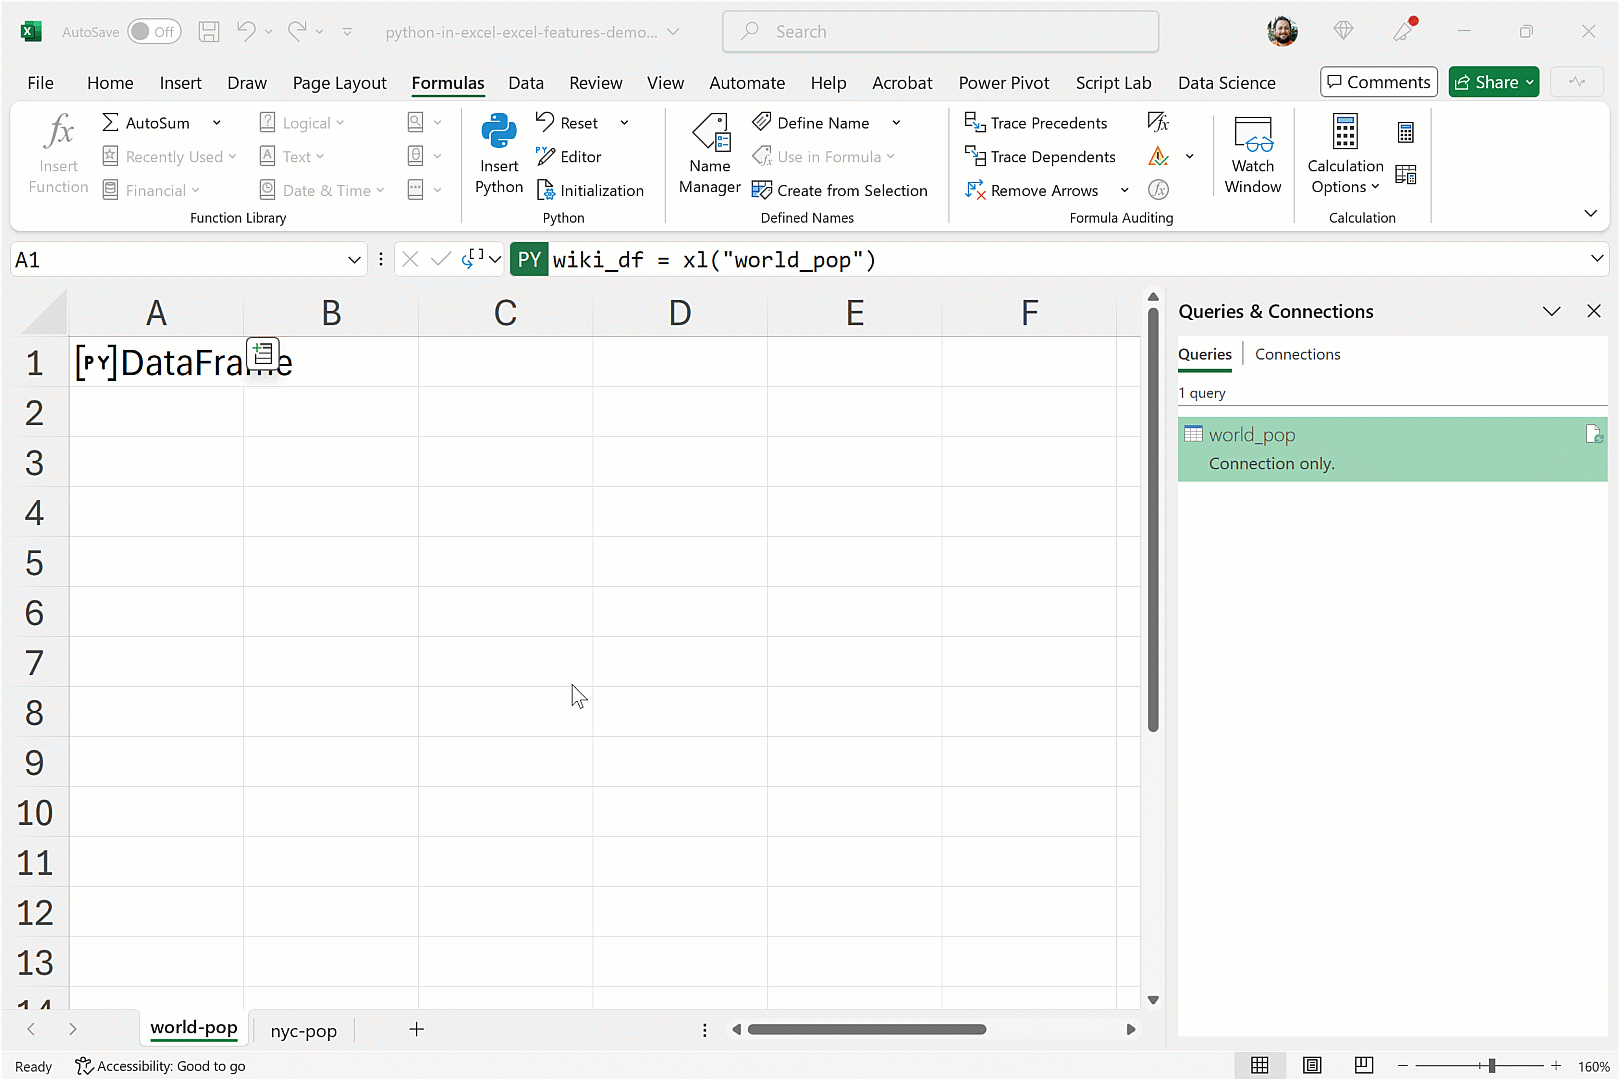
Task: Toggle the AutoSave switch
Action: pos(153,32)
